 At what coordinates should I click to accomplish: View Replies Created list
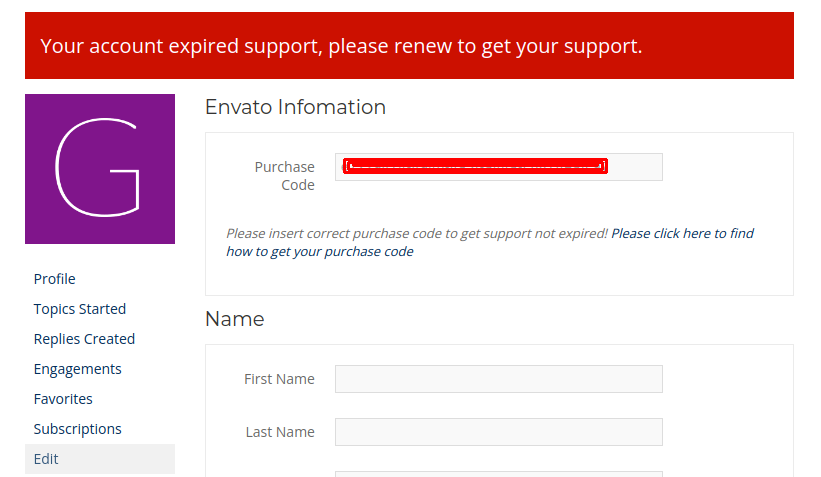pyautogui.click(x=84, y=339)
